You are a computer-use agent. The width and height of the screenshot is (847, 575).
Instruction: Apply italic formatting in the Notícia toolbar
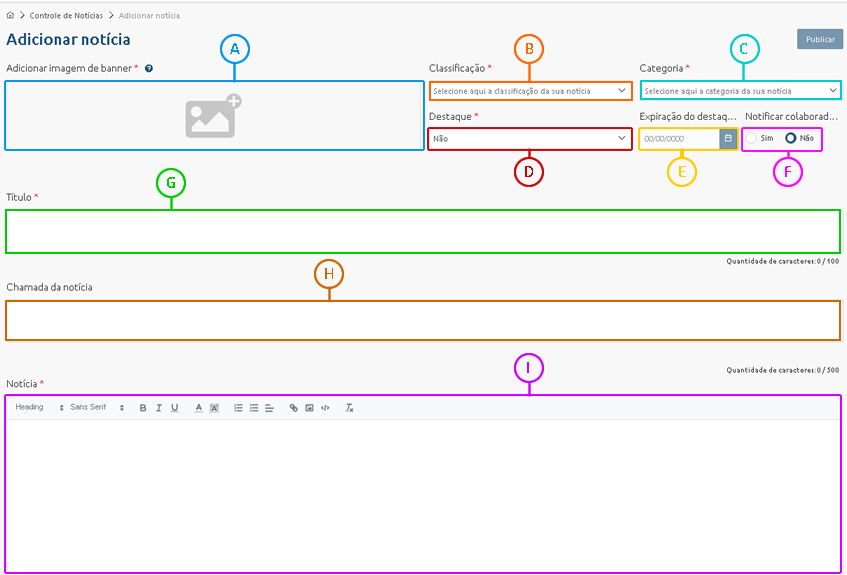tap(159, 408)
